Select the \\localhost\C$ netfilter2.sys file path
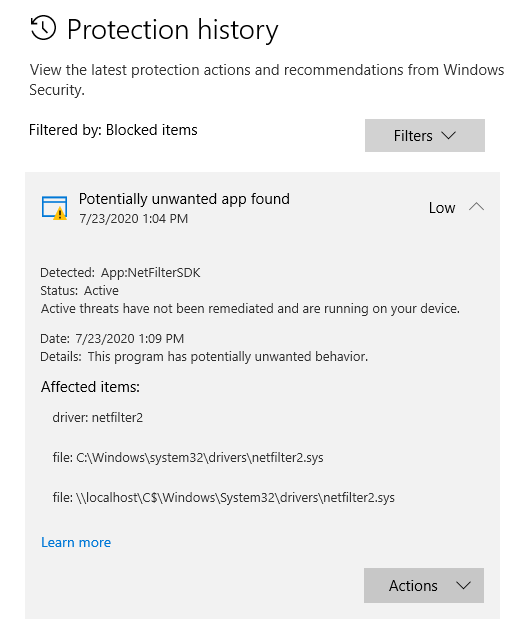This screenshot has height=634, width=528. click(224, 497)
